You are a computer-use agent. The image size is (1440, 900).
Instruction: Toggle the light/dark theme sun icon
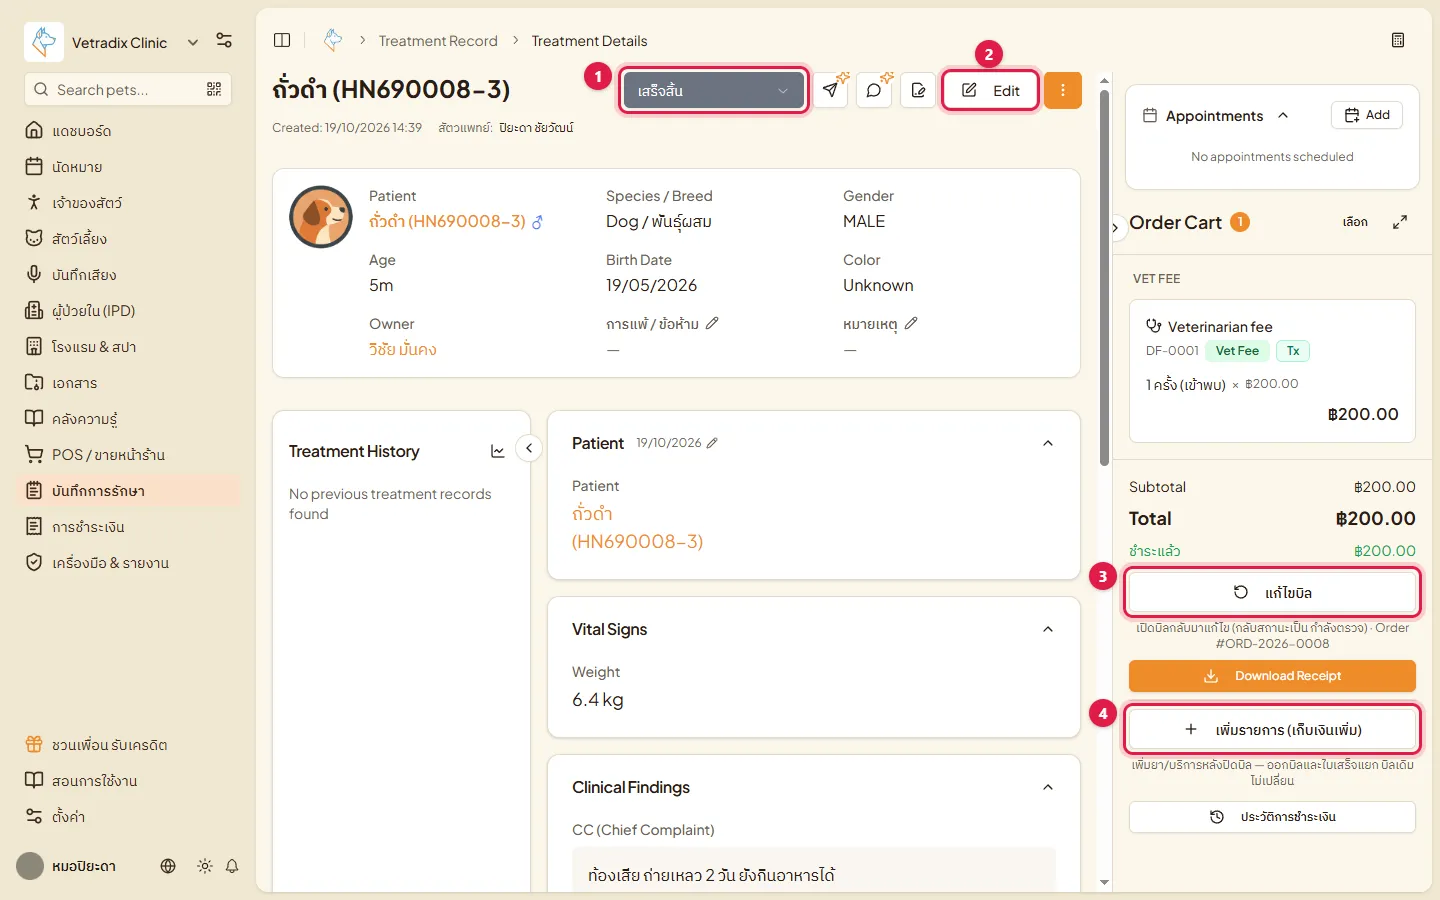(x=205, y=866)
